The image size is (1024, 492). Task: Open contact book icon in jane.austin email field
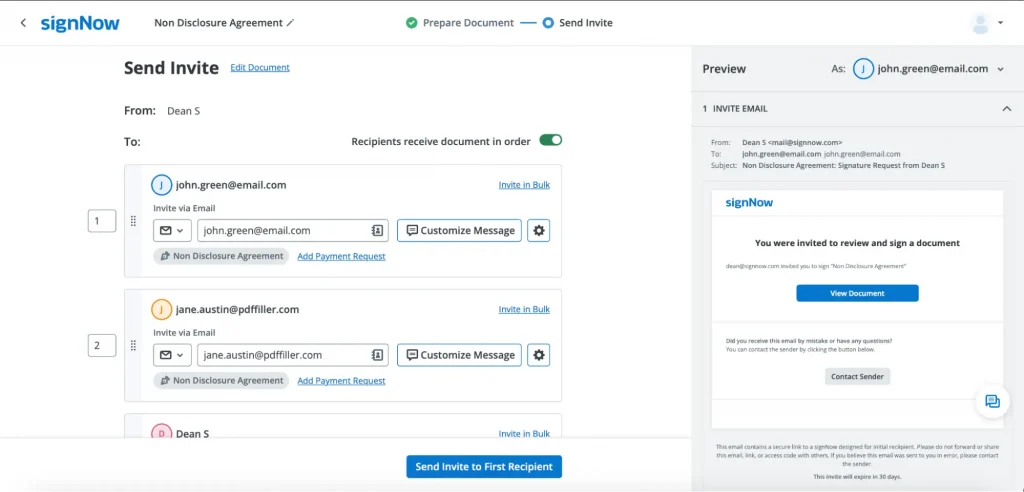[378, 355]
